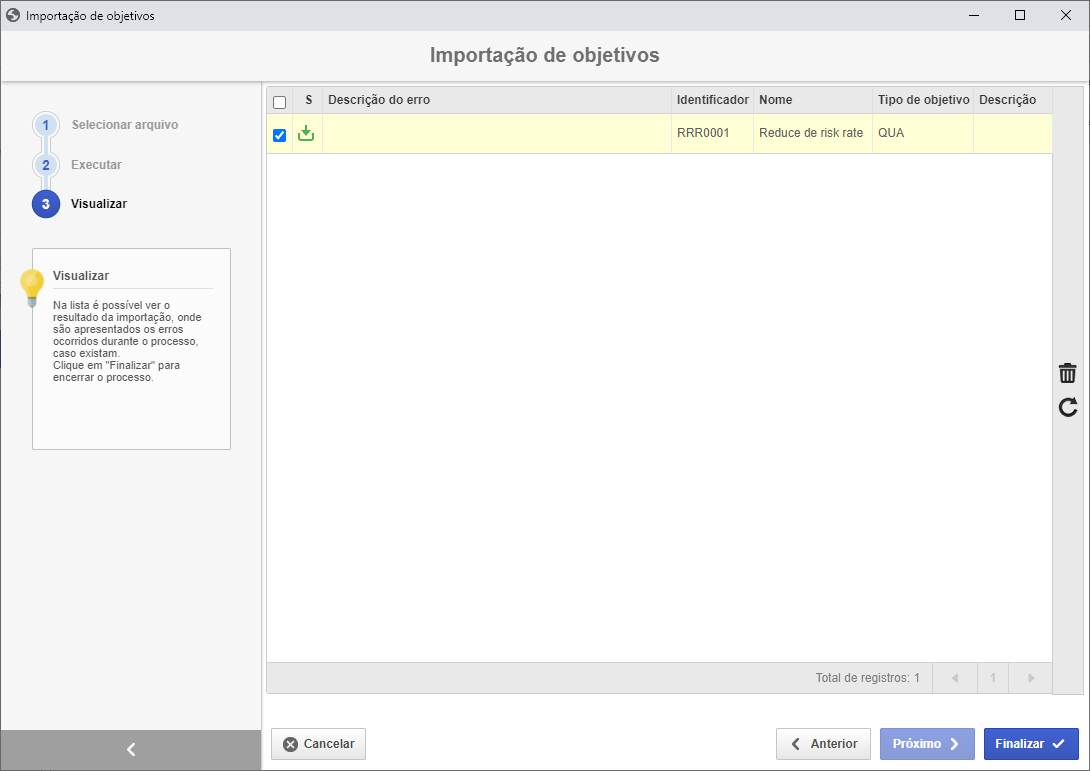The height and width of the screenshot is (771, 1090).
Task: Sort by Tipo de objetivo column
Action: [923, 100]
